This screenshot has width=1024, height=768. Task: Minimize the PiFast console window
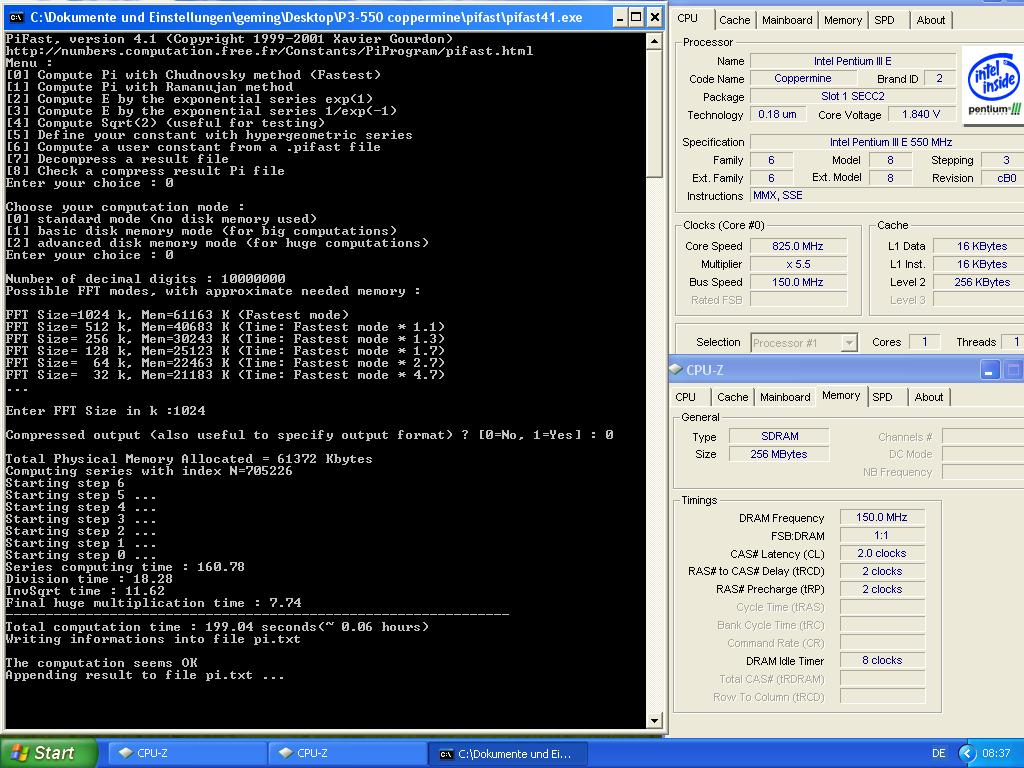[620, 18]
